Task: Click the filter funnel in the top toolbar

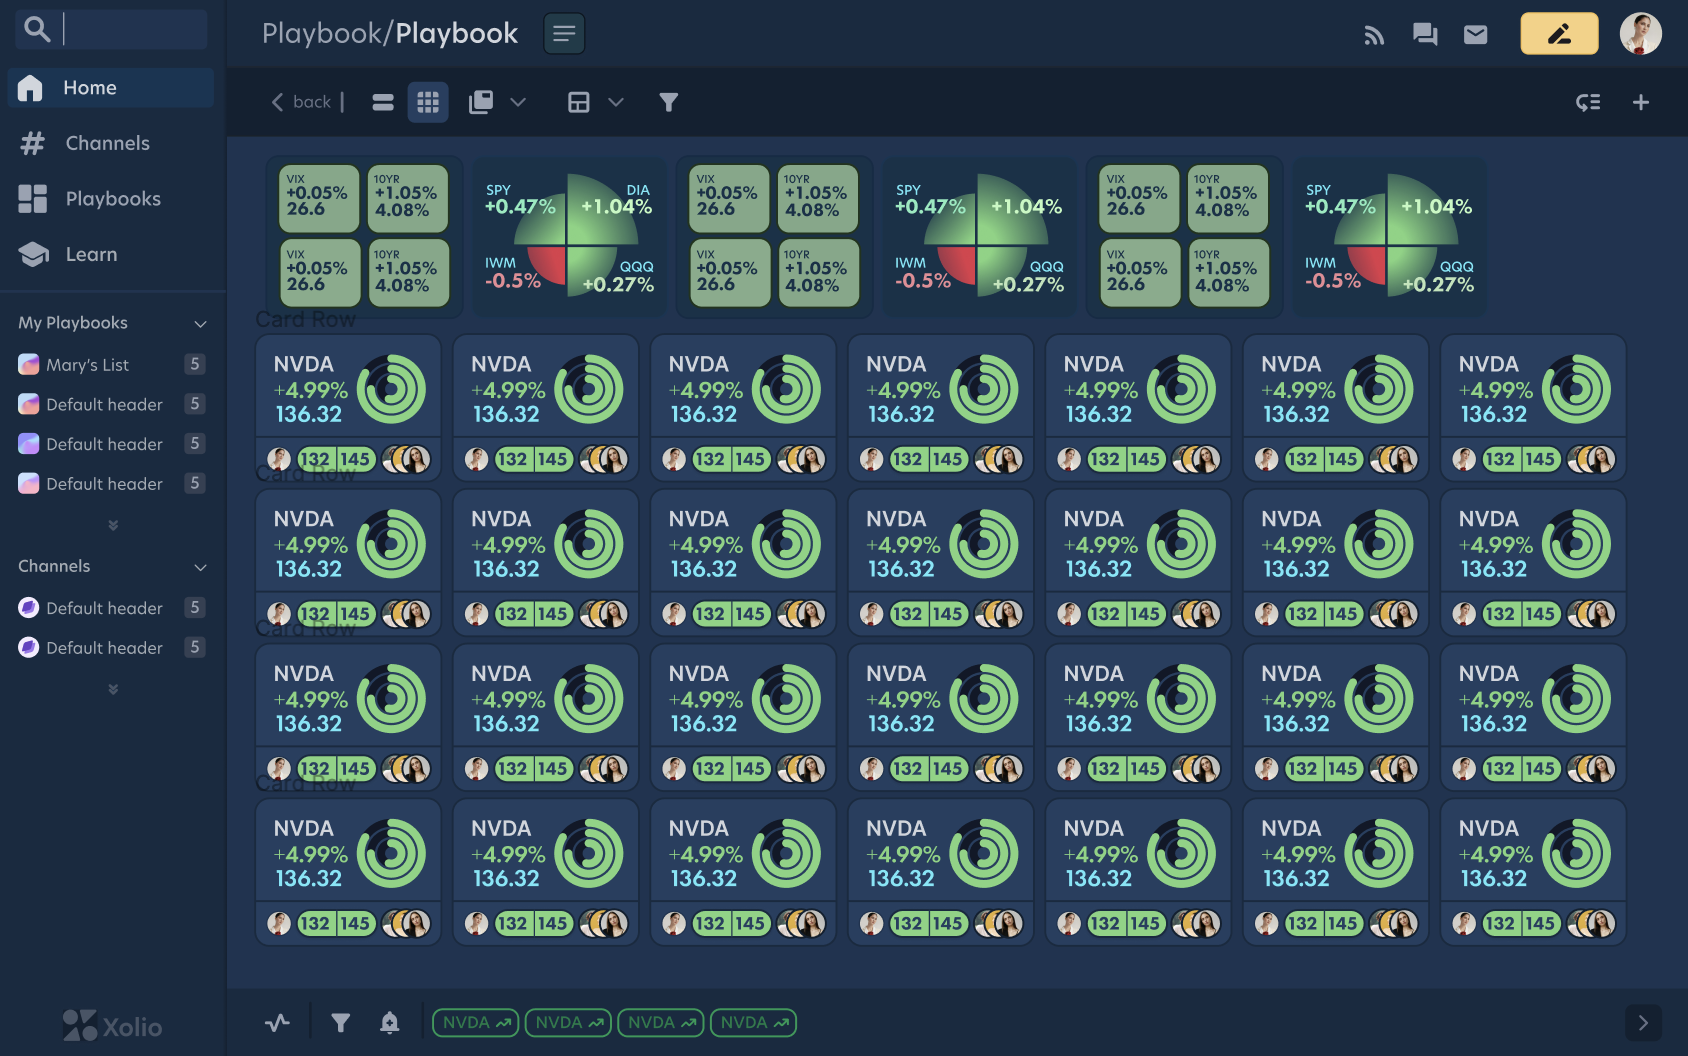Action: tap(669, 102)
